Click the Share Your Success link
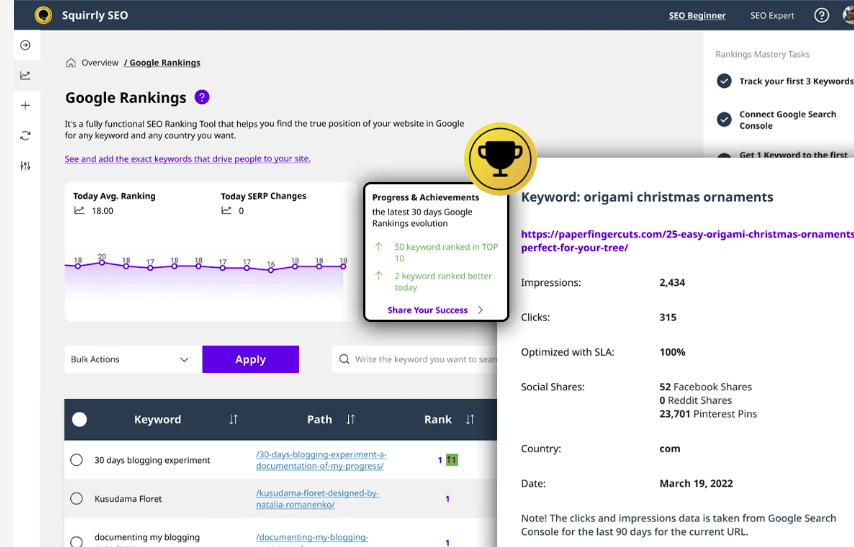The width and height of the screenshot is (854, 547). [x=428, y=310]
